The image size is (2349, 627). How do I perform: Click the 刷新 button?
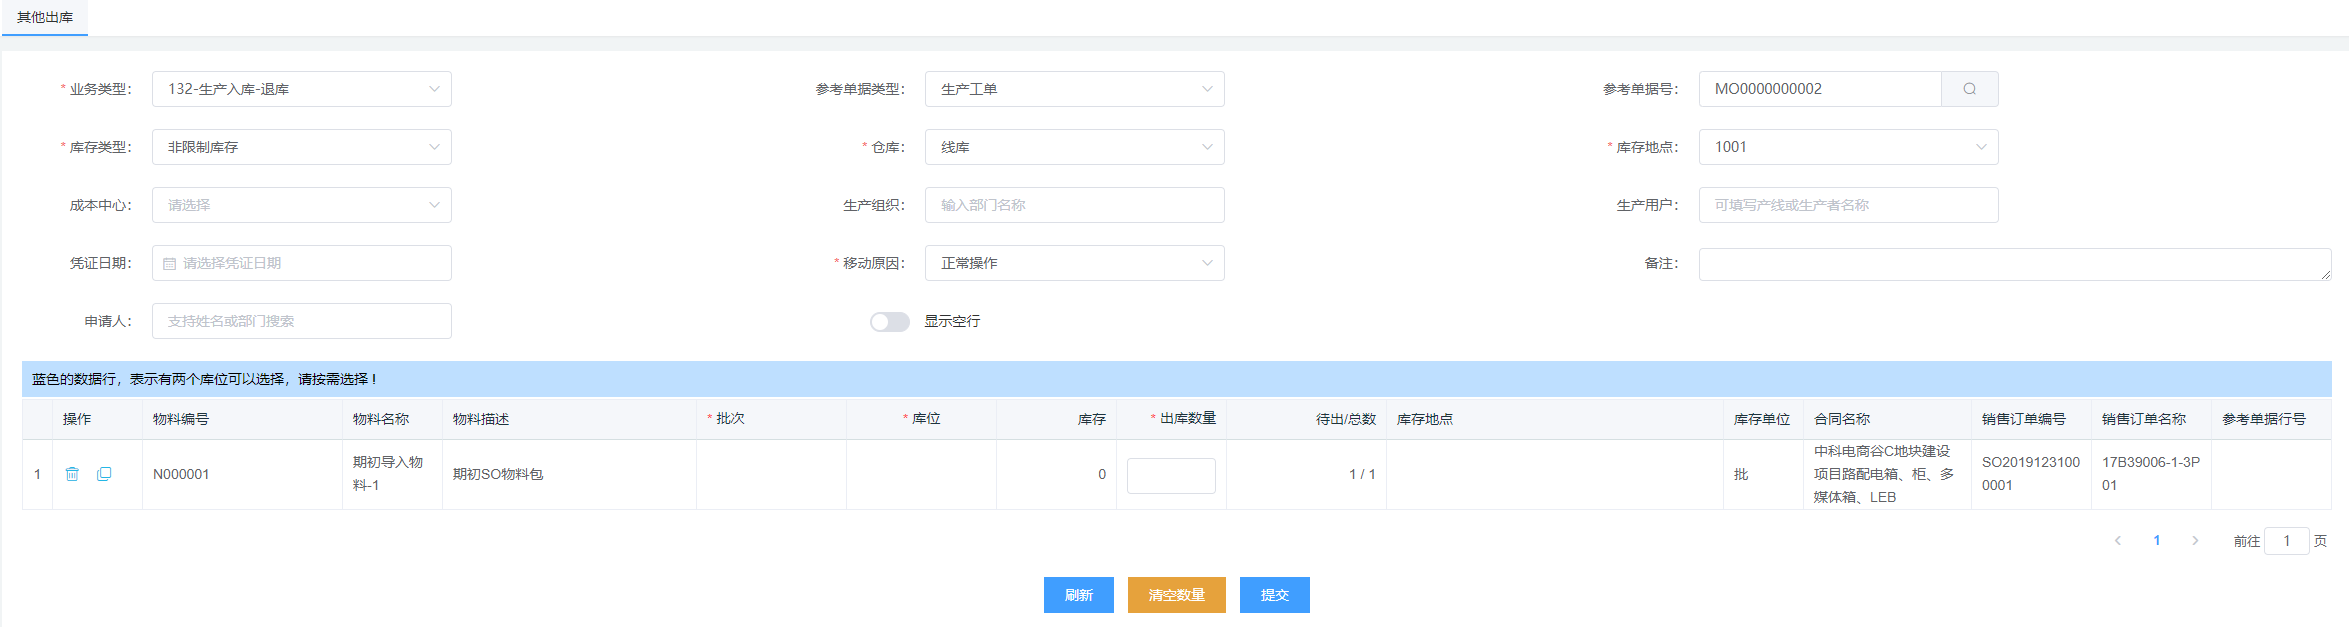click(1078, 595)
